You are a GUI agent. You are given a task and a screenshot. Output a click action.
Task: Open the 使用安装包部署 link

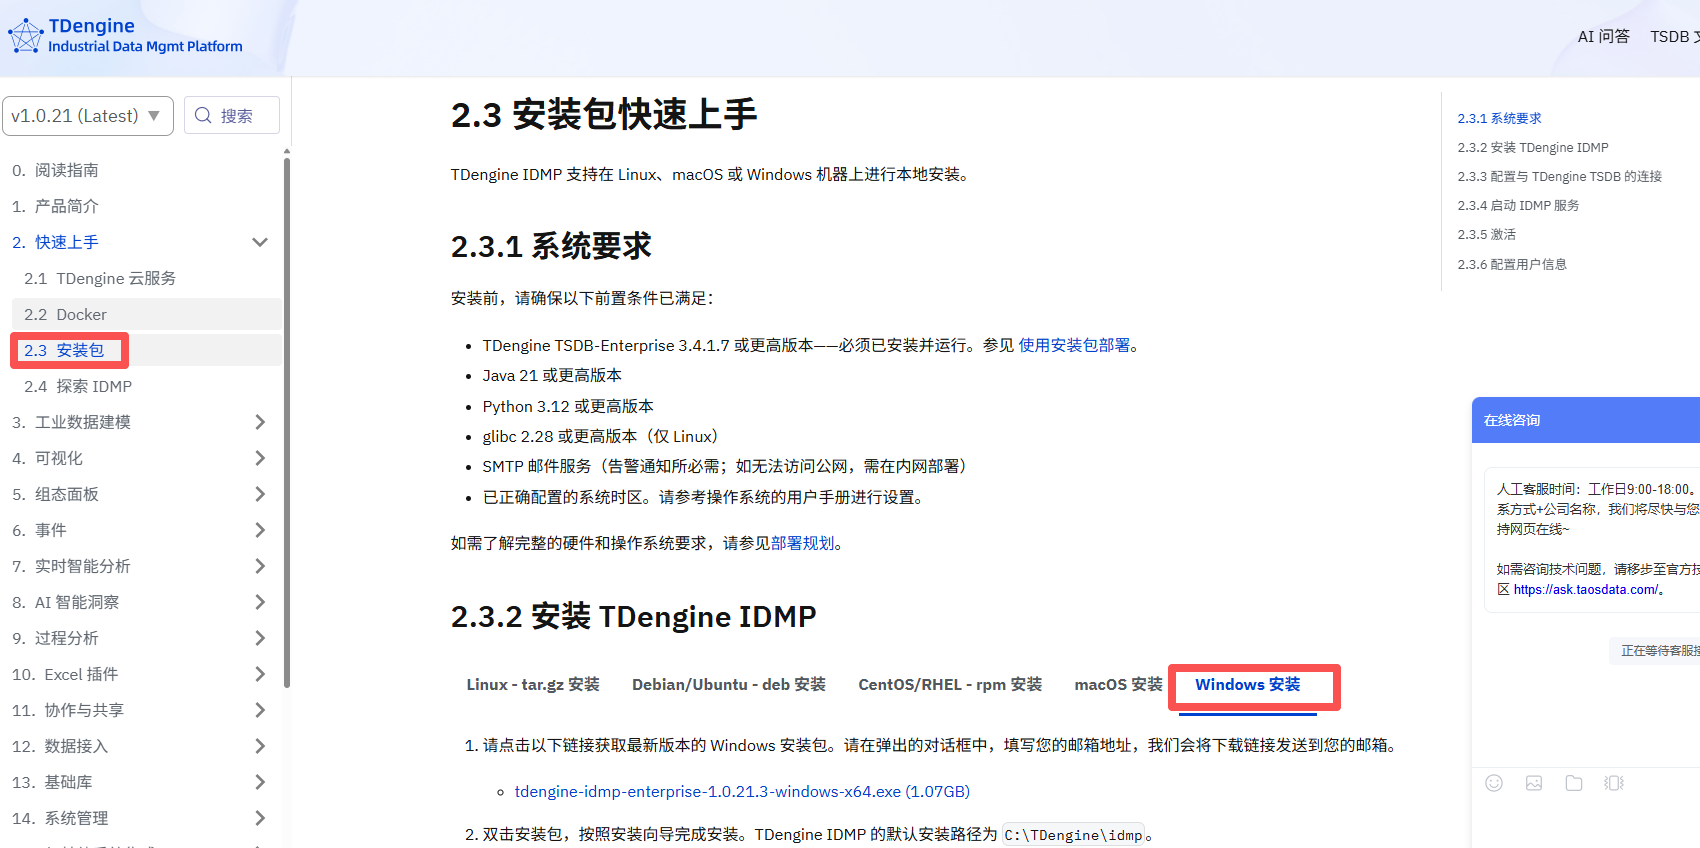coord(1074,345)
